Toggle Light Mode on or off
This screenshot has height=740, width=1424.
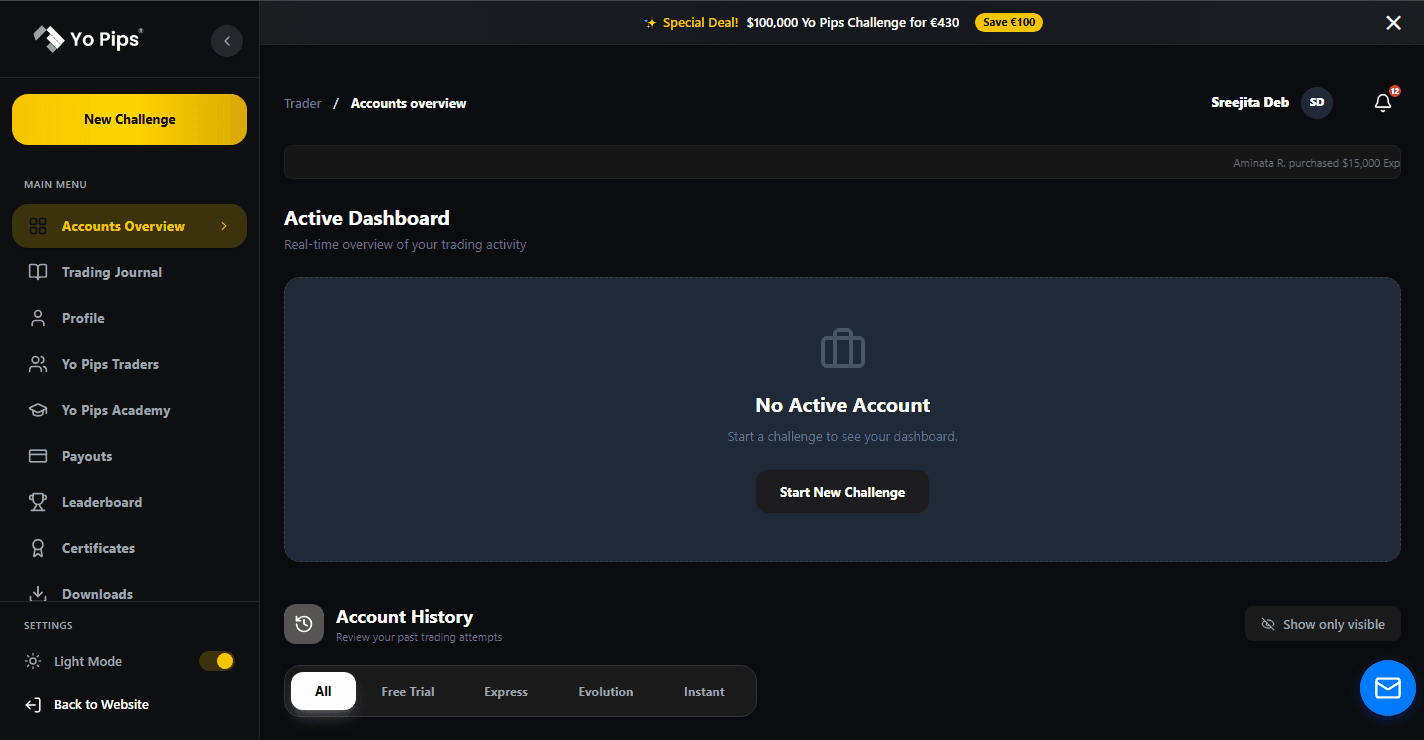tap(216, 661)
